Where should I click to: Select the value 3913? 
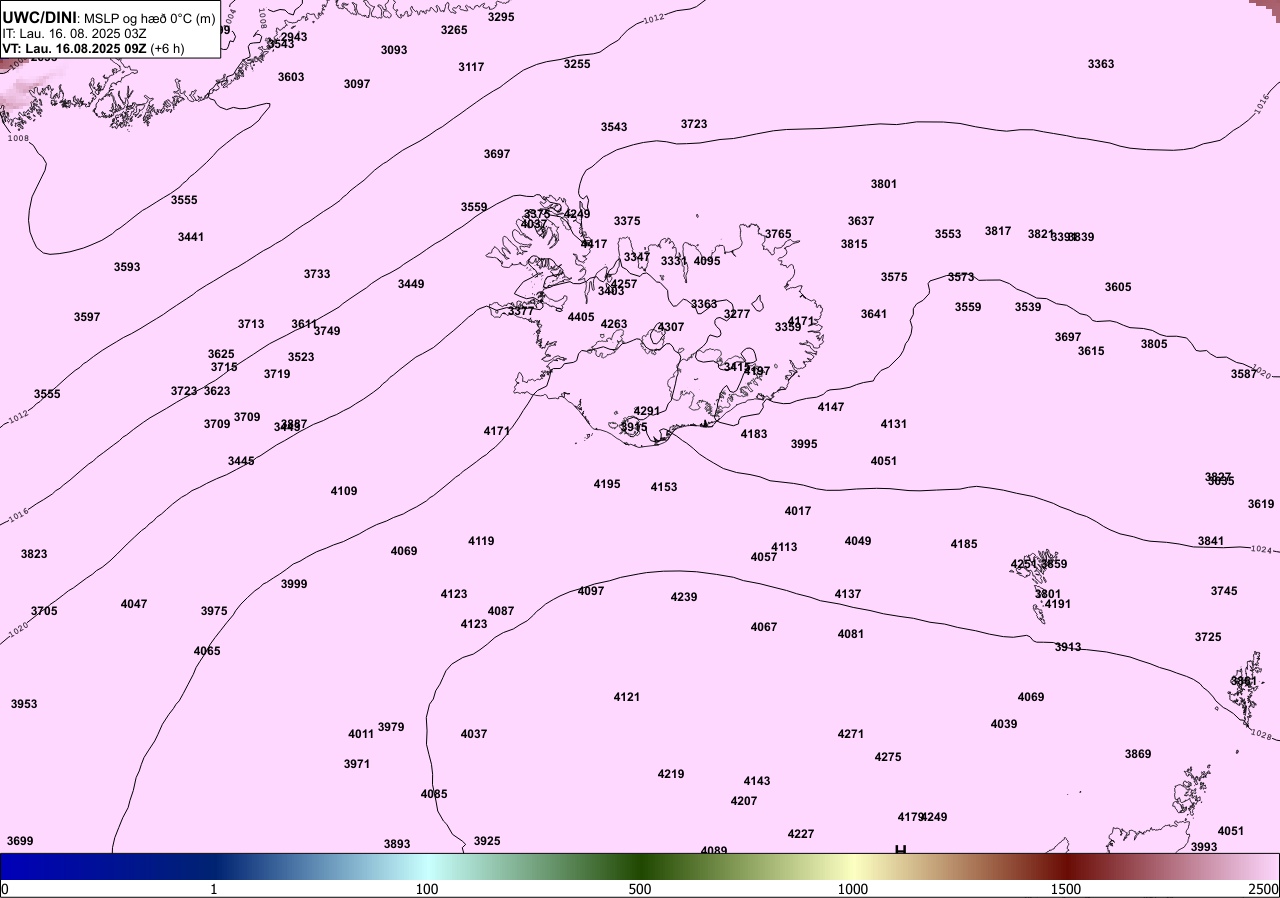[x=1068, y=647]
